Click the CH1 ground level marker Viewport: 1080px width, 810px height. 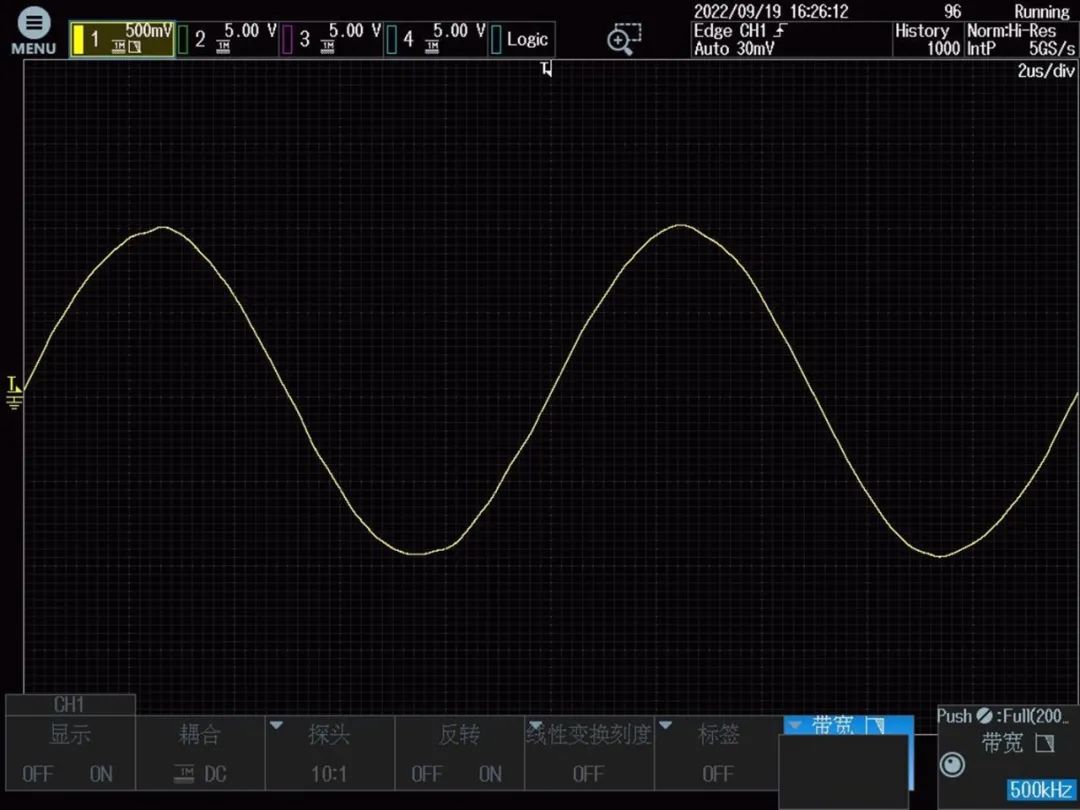click(14, 393)
